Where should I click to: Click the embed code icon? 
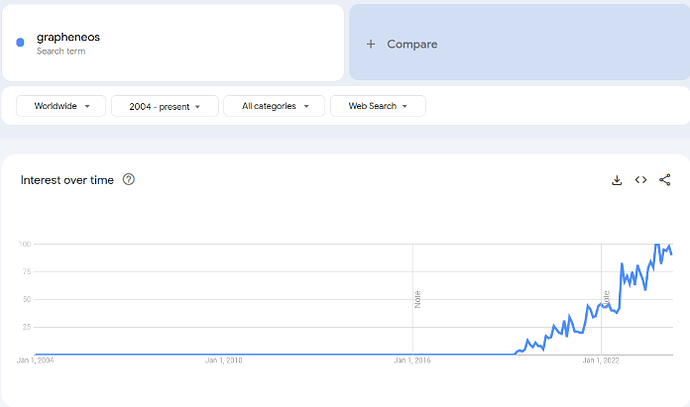(x=641, y=180)
